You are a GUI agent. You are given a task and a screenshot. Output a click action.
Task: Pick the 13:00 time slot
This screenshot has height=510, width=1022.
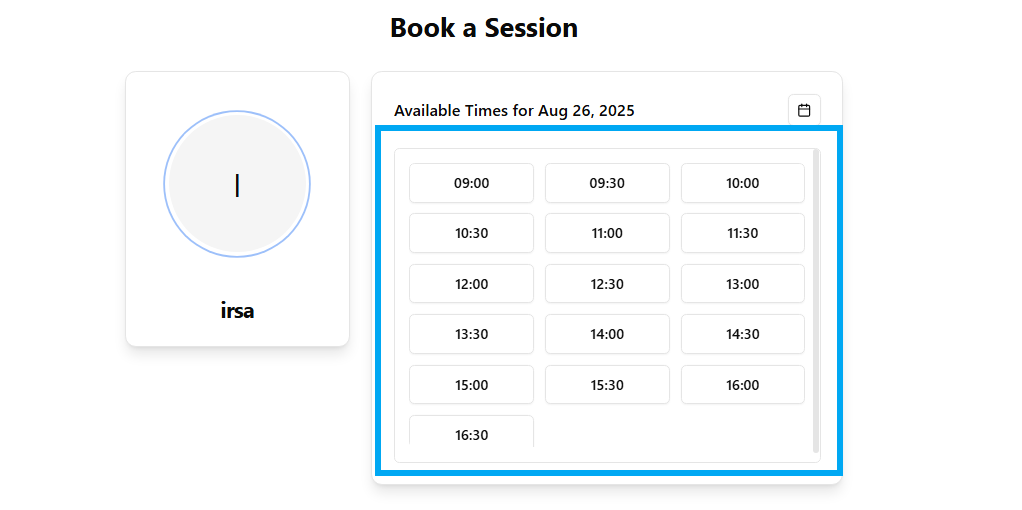point(742,284)
